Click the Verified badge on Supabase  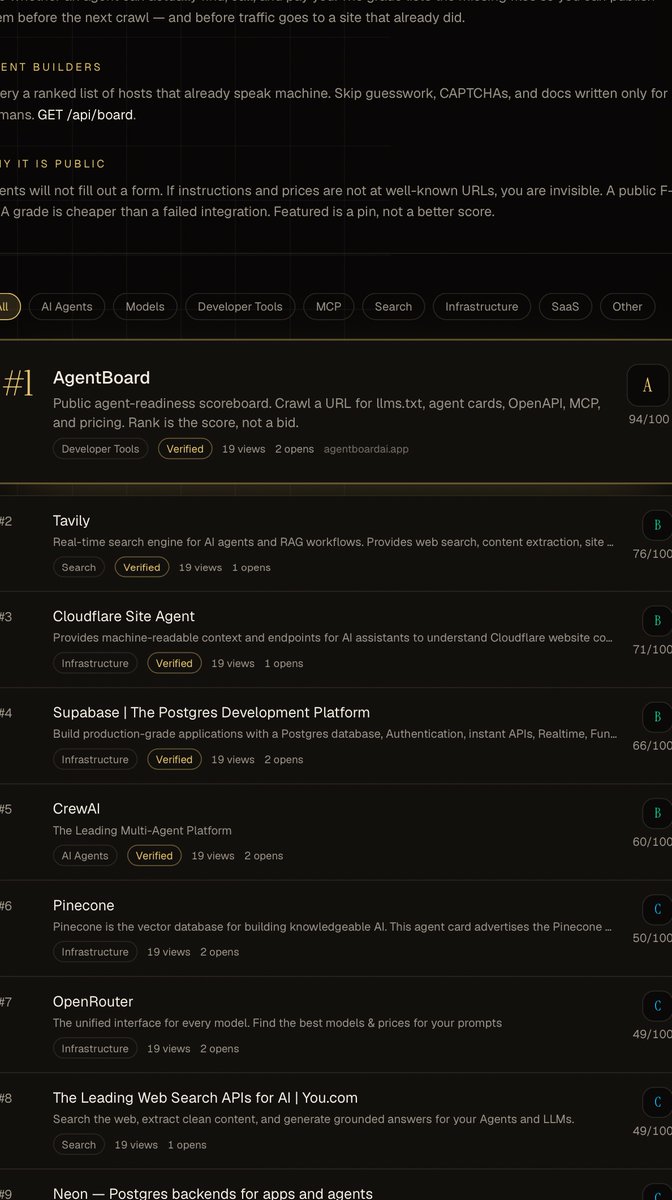pyautogui.click(x=174, y=759)
